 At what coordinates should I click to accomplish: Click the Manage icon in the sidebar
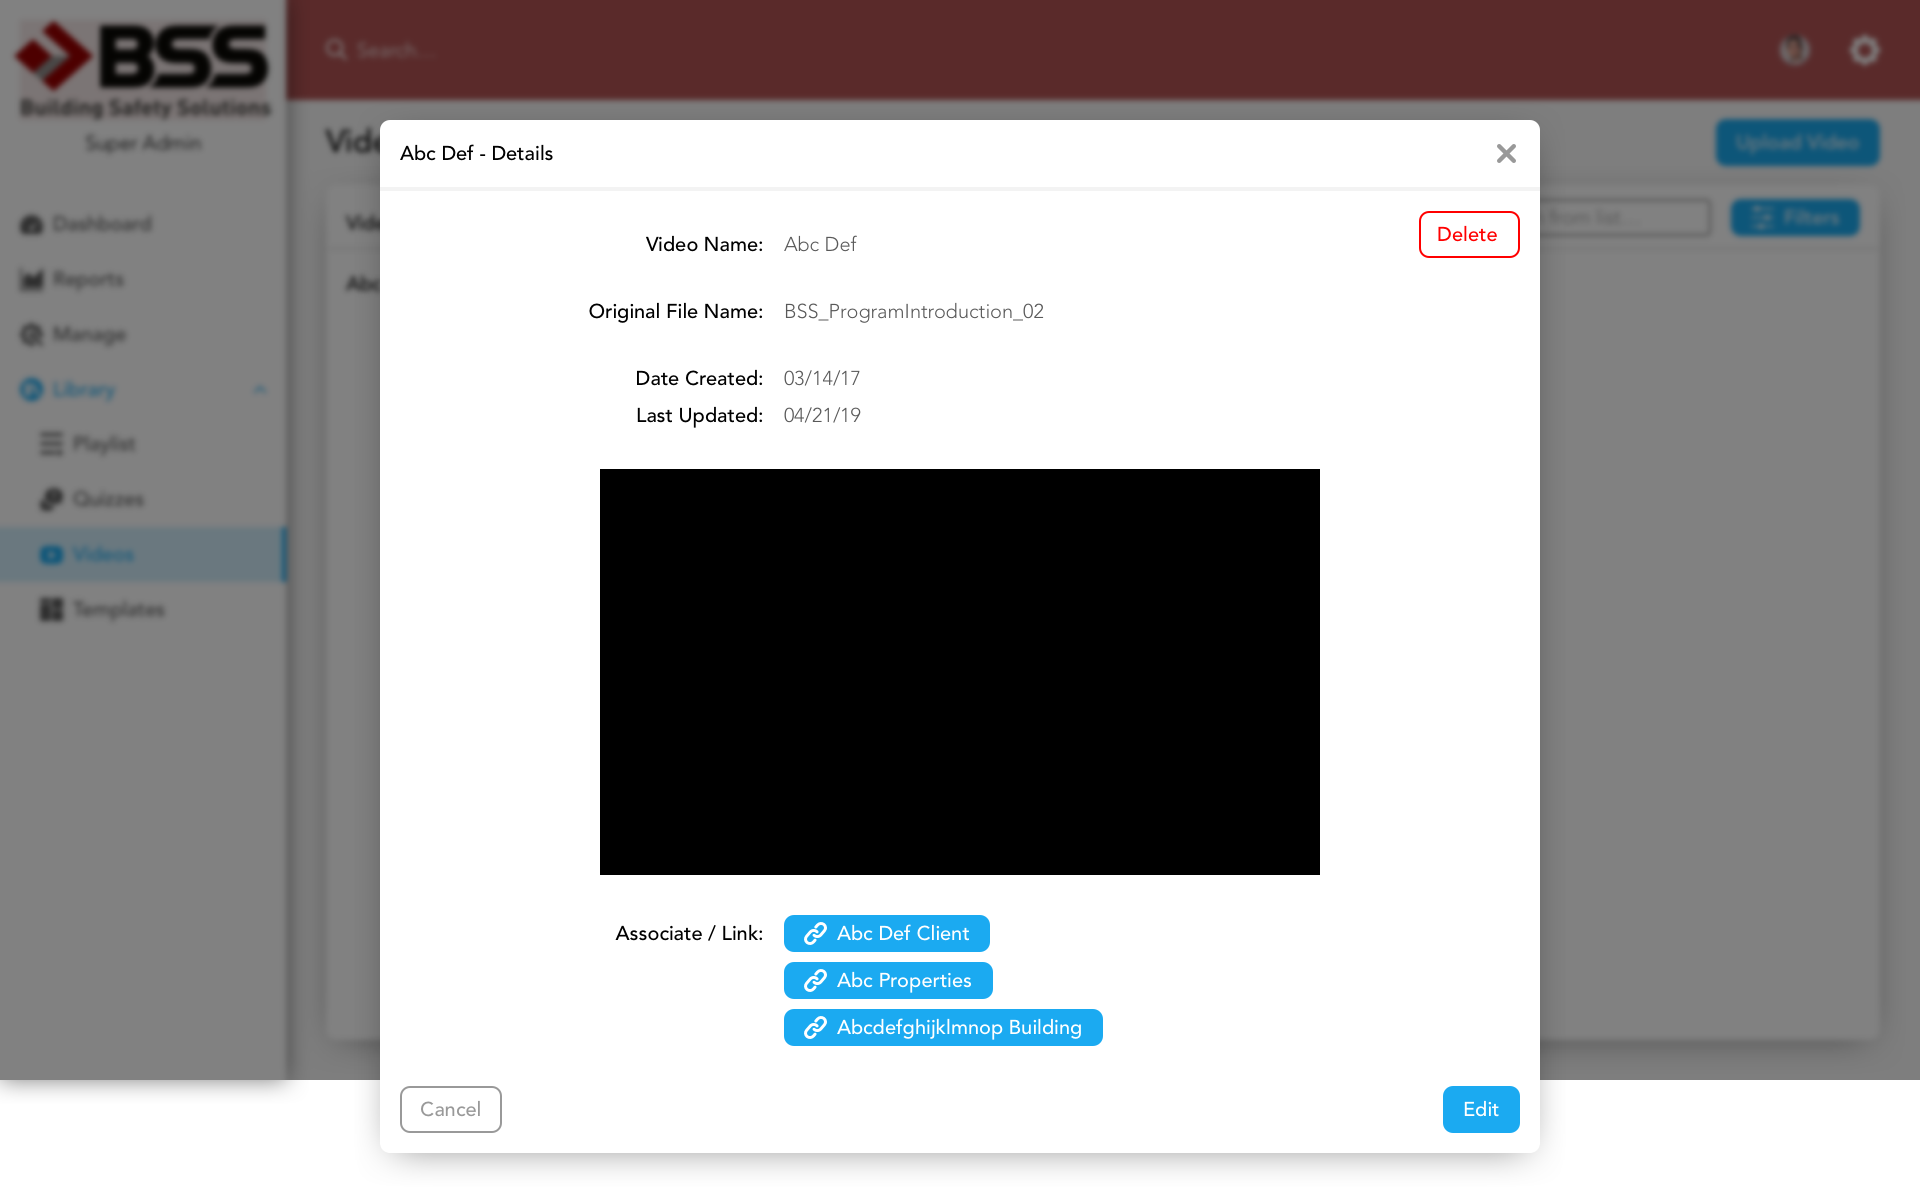point(32,334)
